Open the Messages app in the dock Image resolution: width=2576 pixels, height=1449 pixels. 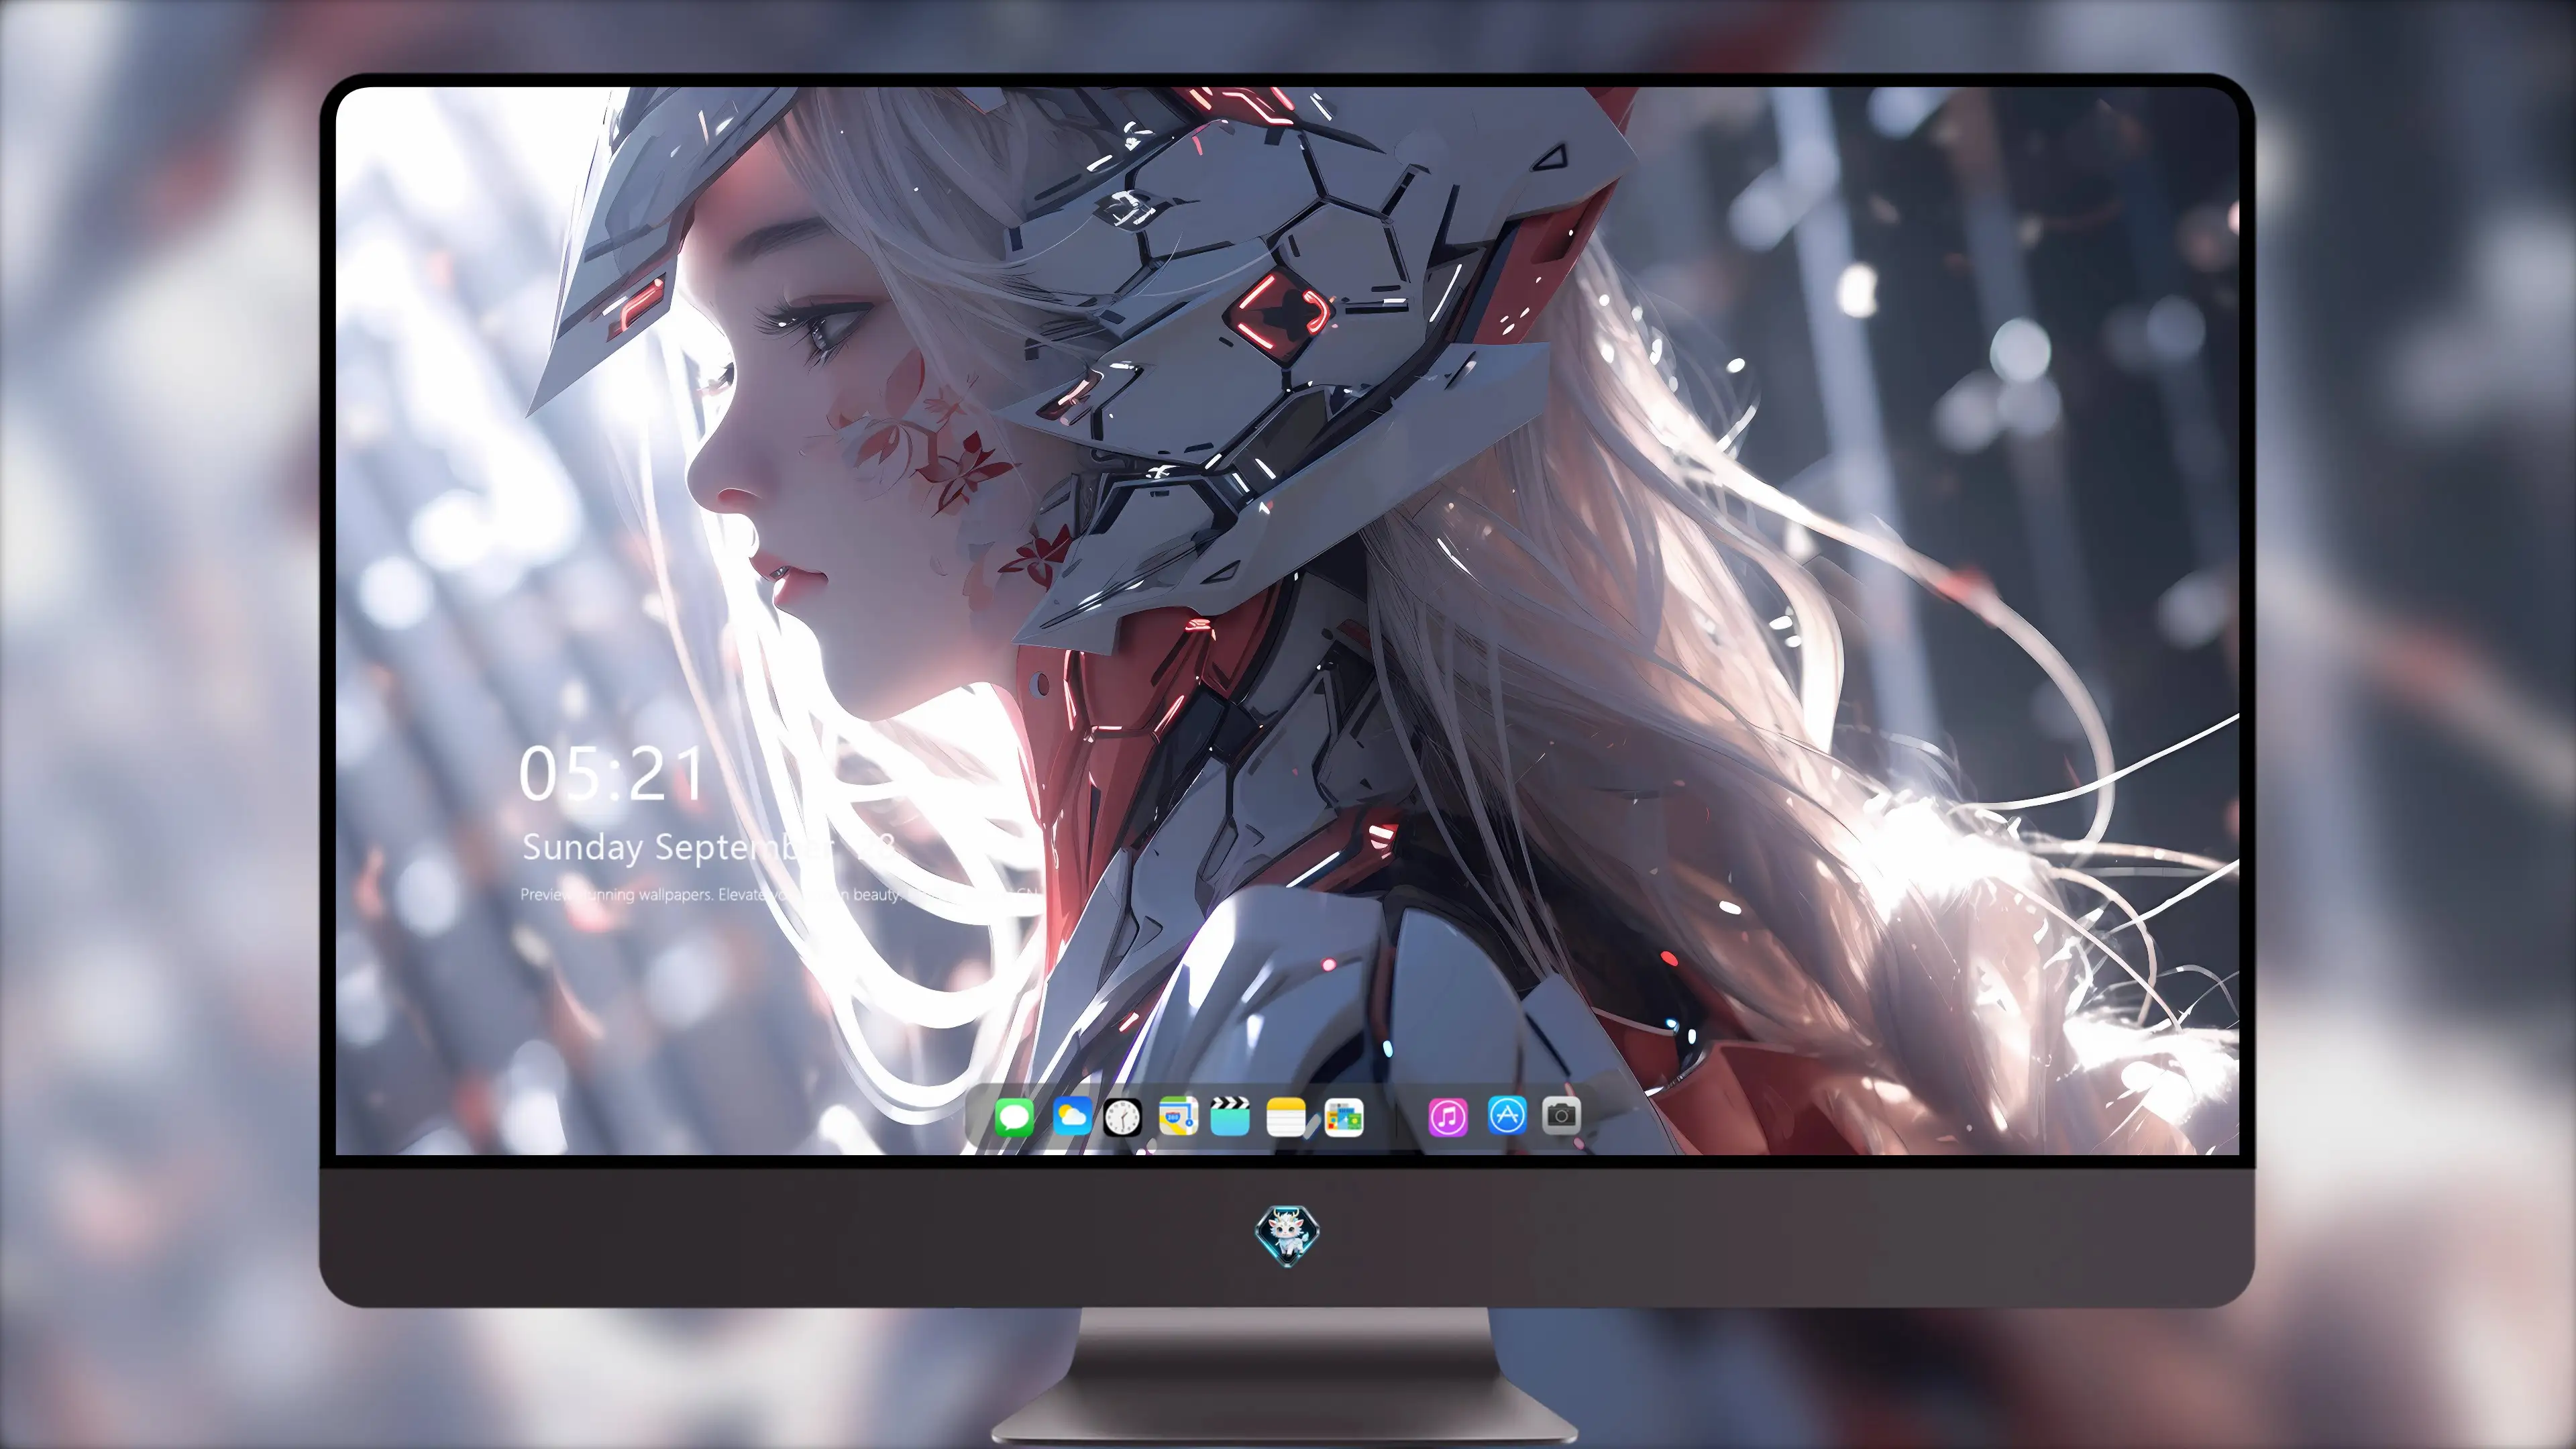(x=1014, y=1117)
